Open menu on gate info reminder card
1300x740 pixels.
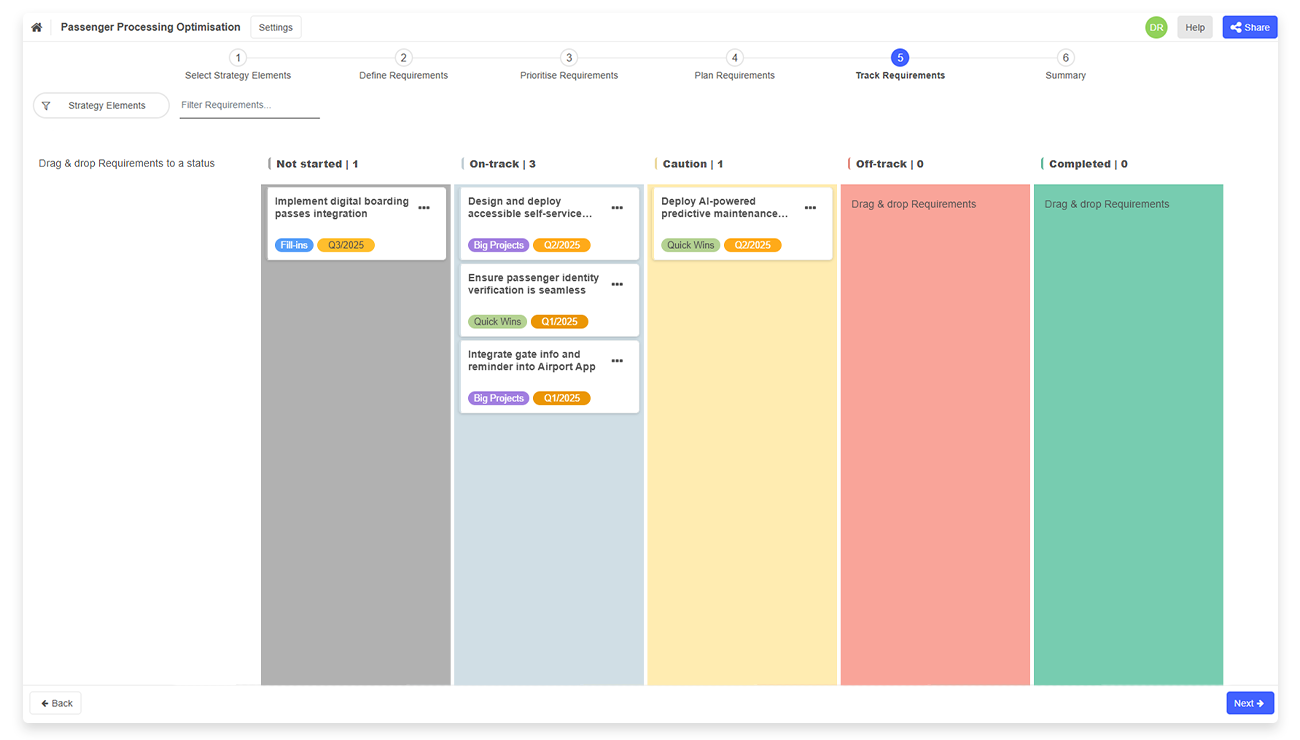point(617,361)
